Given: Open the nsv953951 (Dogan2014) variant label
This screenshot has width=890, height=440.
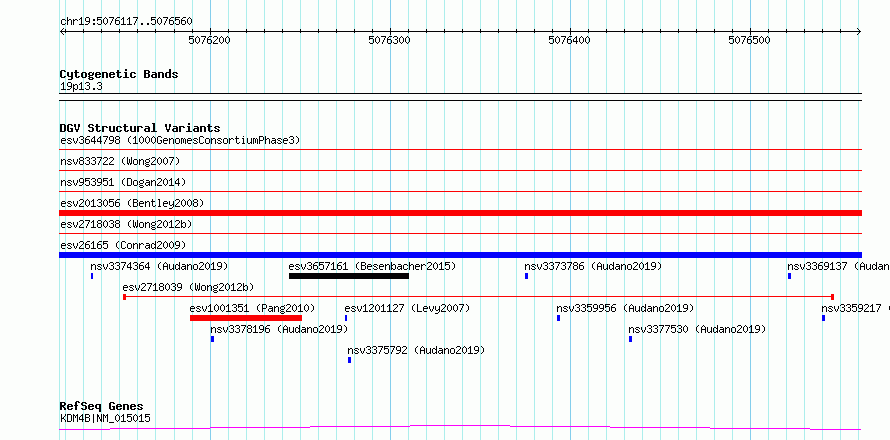Looking at the screenshot, I should click(123, 183).
